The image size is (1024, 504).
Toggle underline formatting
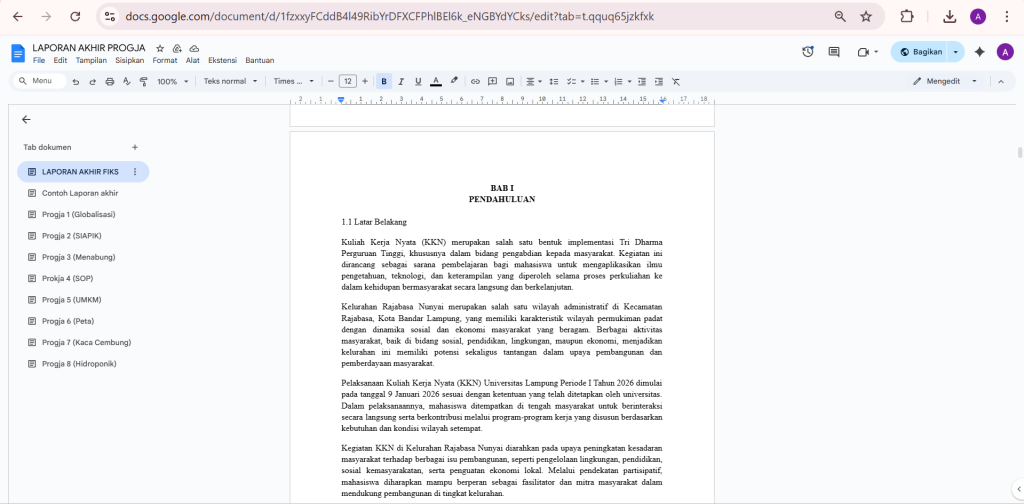click(418, 81)
